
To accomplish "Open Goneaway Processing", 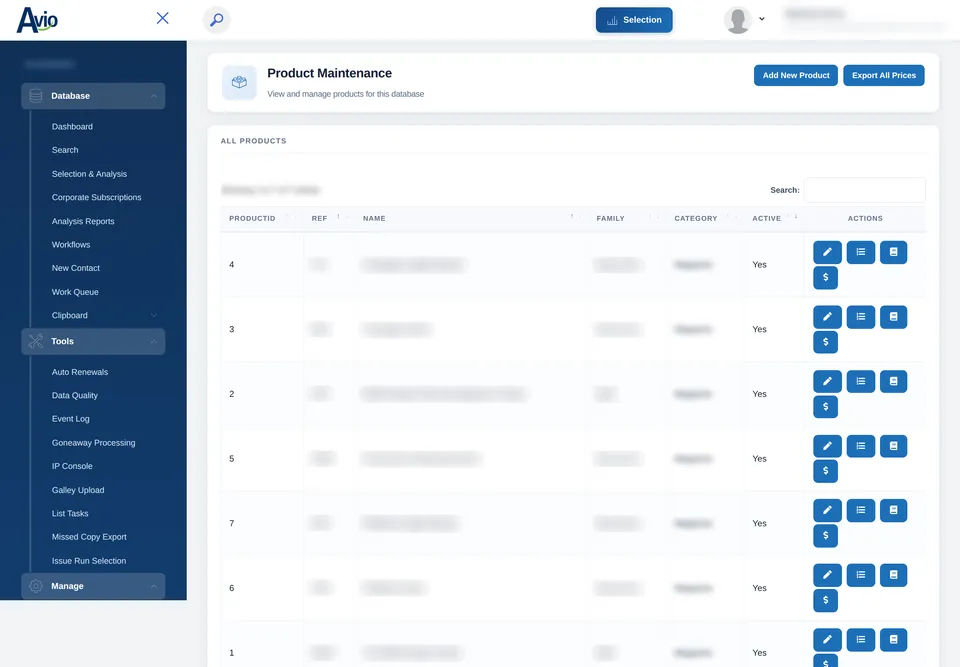I will 94,443.
